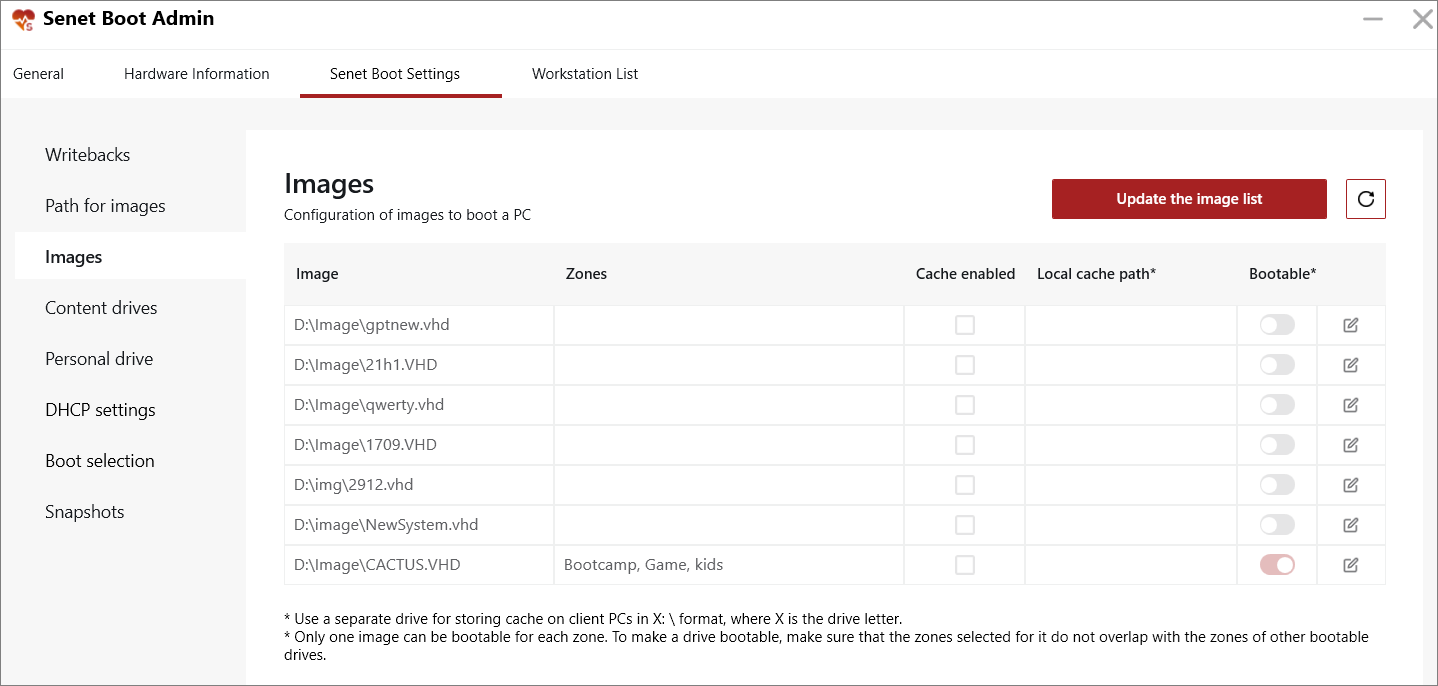Screen dimensions: 1438x686
Task: Click the Image column header
Action: pyautogui.click(x=317, y=274)
